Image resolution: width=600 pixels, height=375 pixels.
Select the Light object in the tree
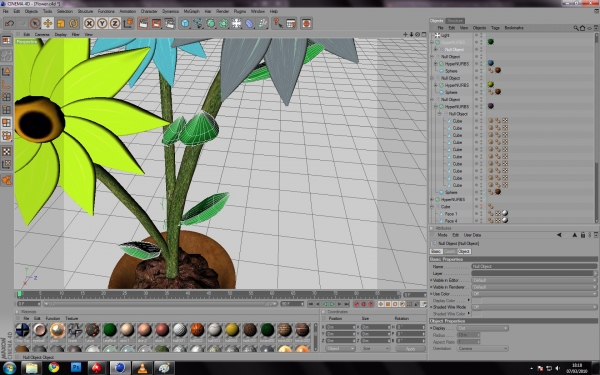[x=445, y=35]
